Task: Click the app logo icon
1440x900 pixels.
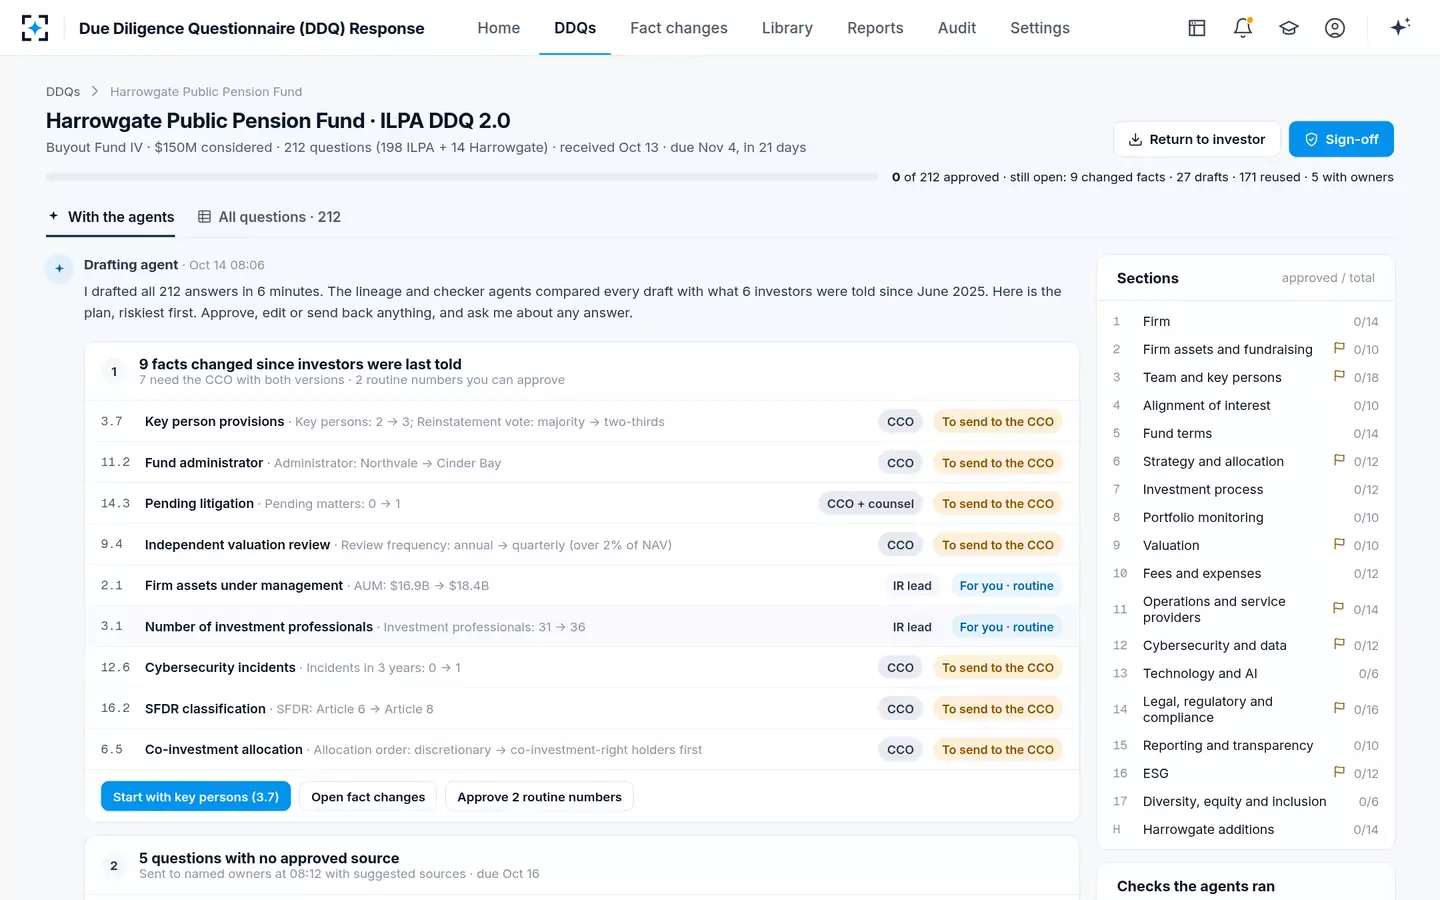Action: coord(35,28)
